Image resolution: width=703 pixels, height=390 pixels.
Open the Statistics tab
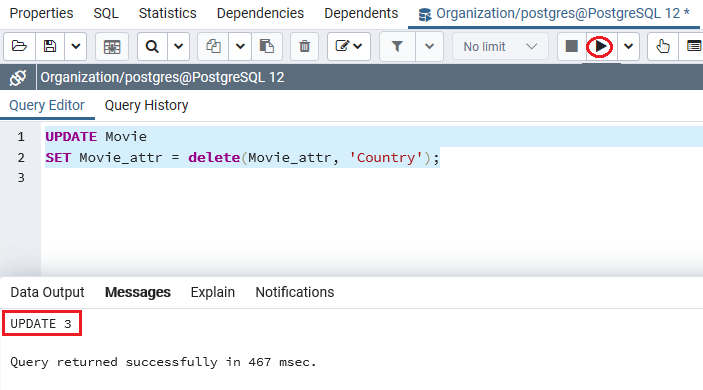point(168,13)
